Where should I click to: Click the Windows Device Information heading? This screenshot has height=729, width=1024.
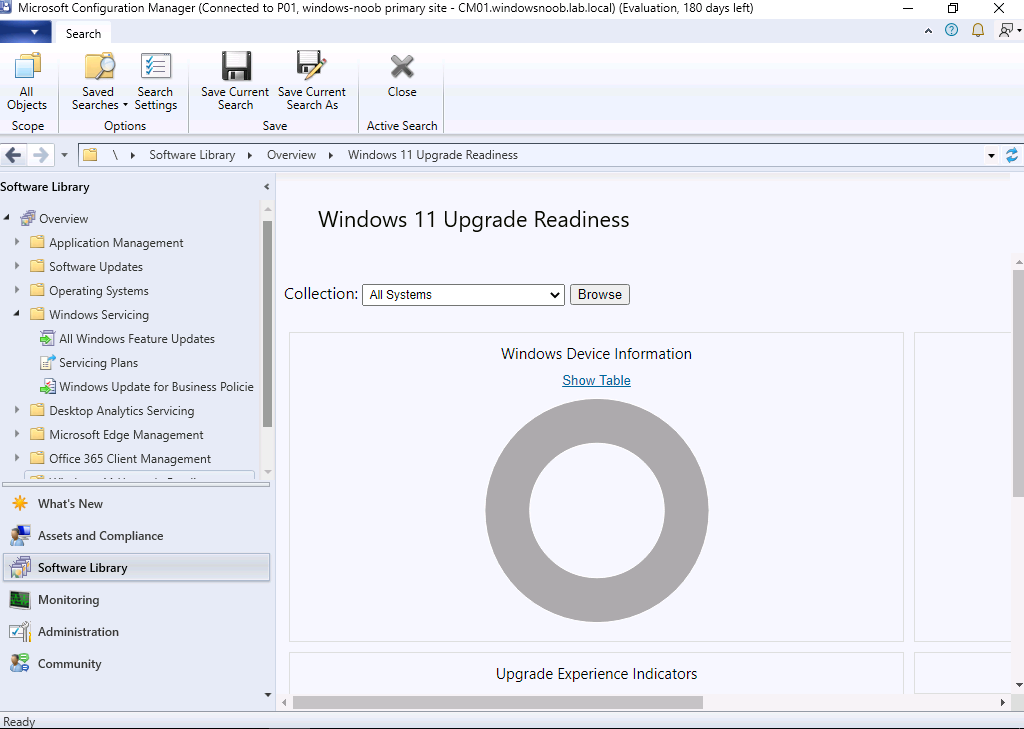coord(596,354)
